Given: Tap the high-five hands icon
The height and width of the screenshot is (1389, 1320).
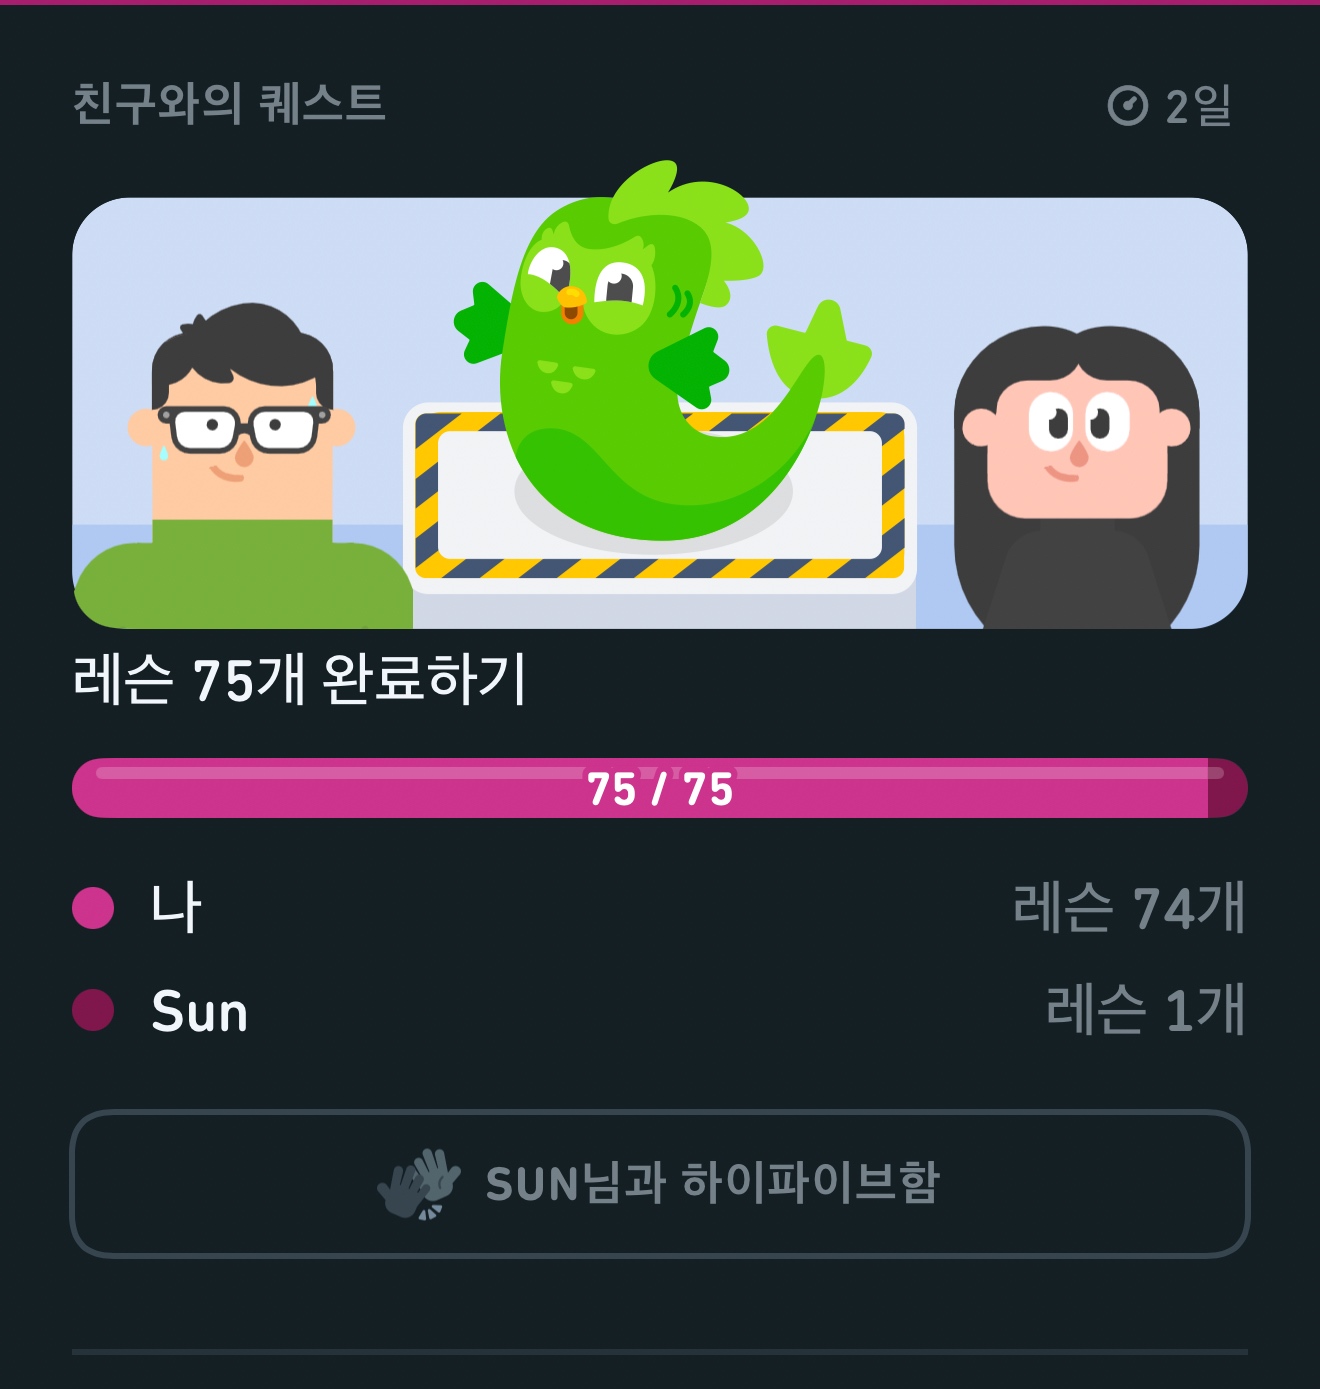Looking at the screenshot, I should 419,1183.
